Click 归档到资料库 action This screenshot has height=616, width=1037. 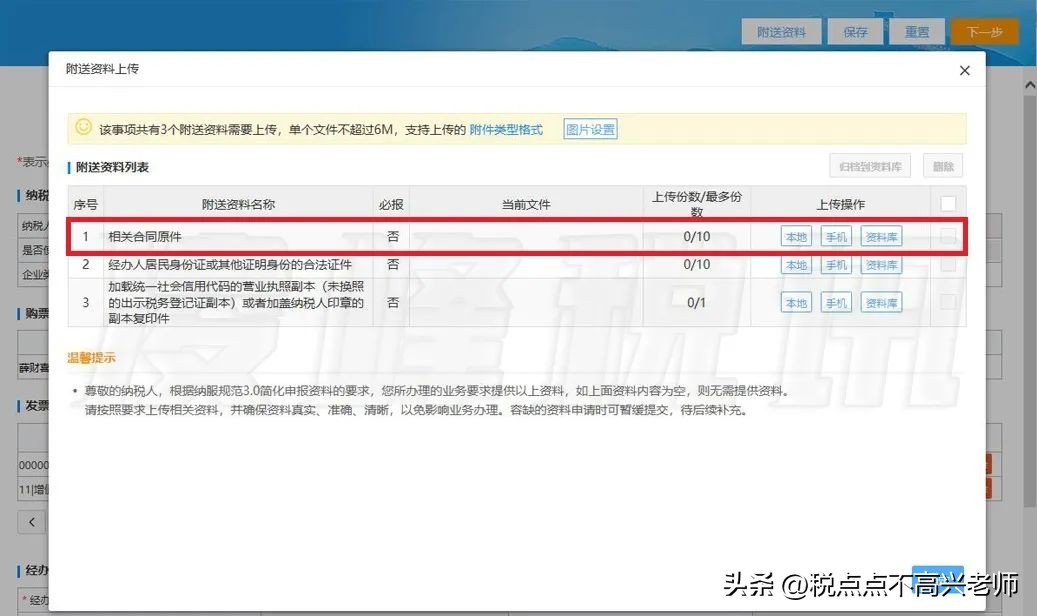point(870,166)
